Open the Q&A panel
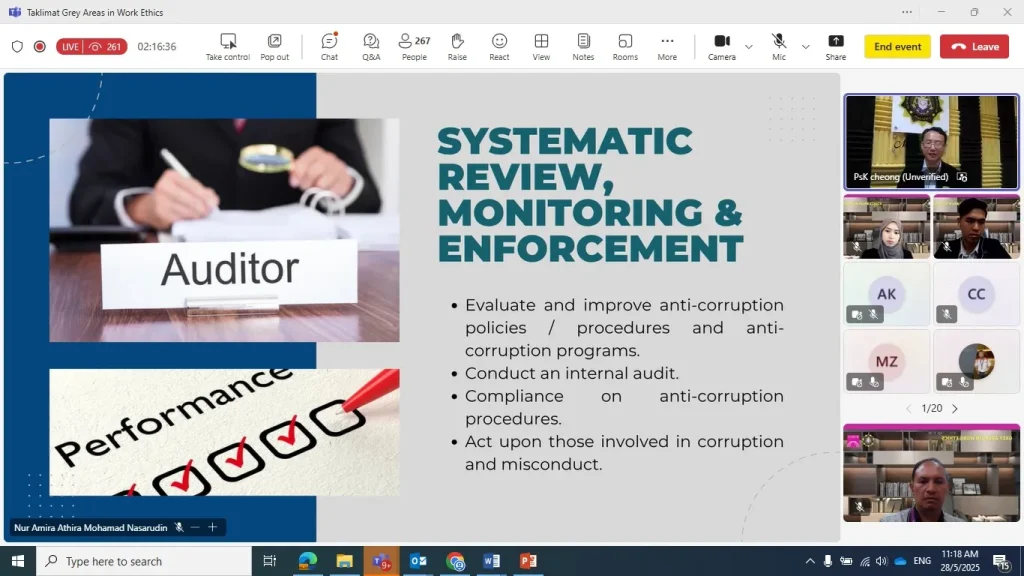This screenshot has width=1024, height=576. pos(371,46)
